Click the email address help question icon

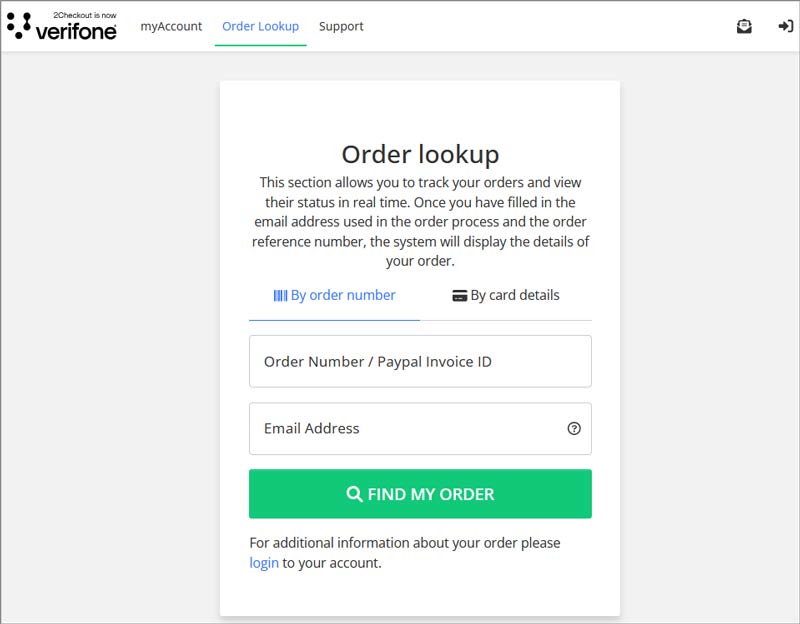coord(574,428)
